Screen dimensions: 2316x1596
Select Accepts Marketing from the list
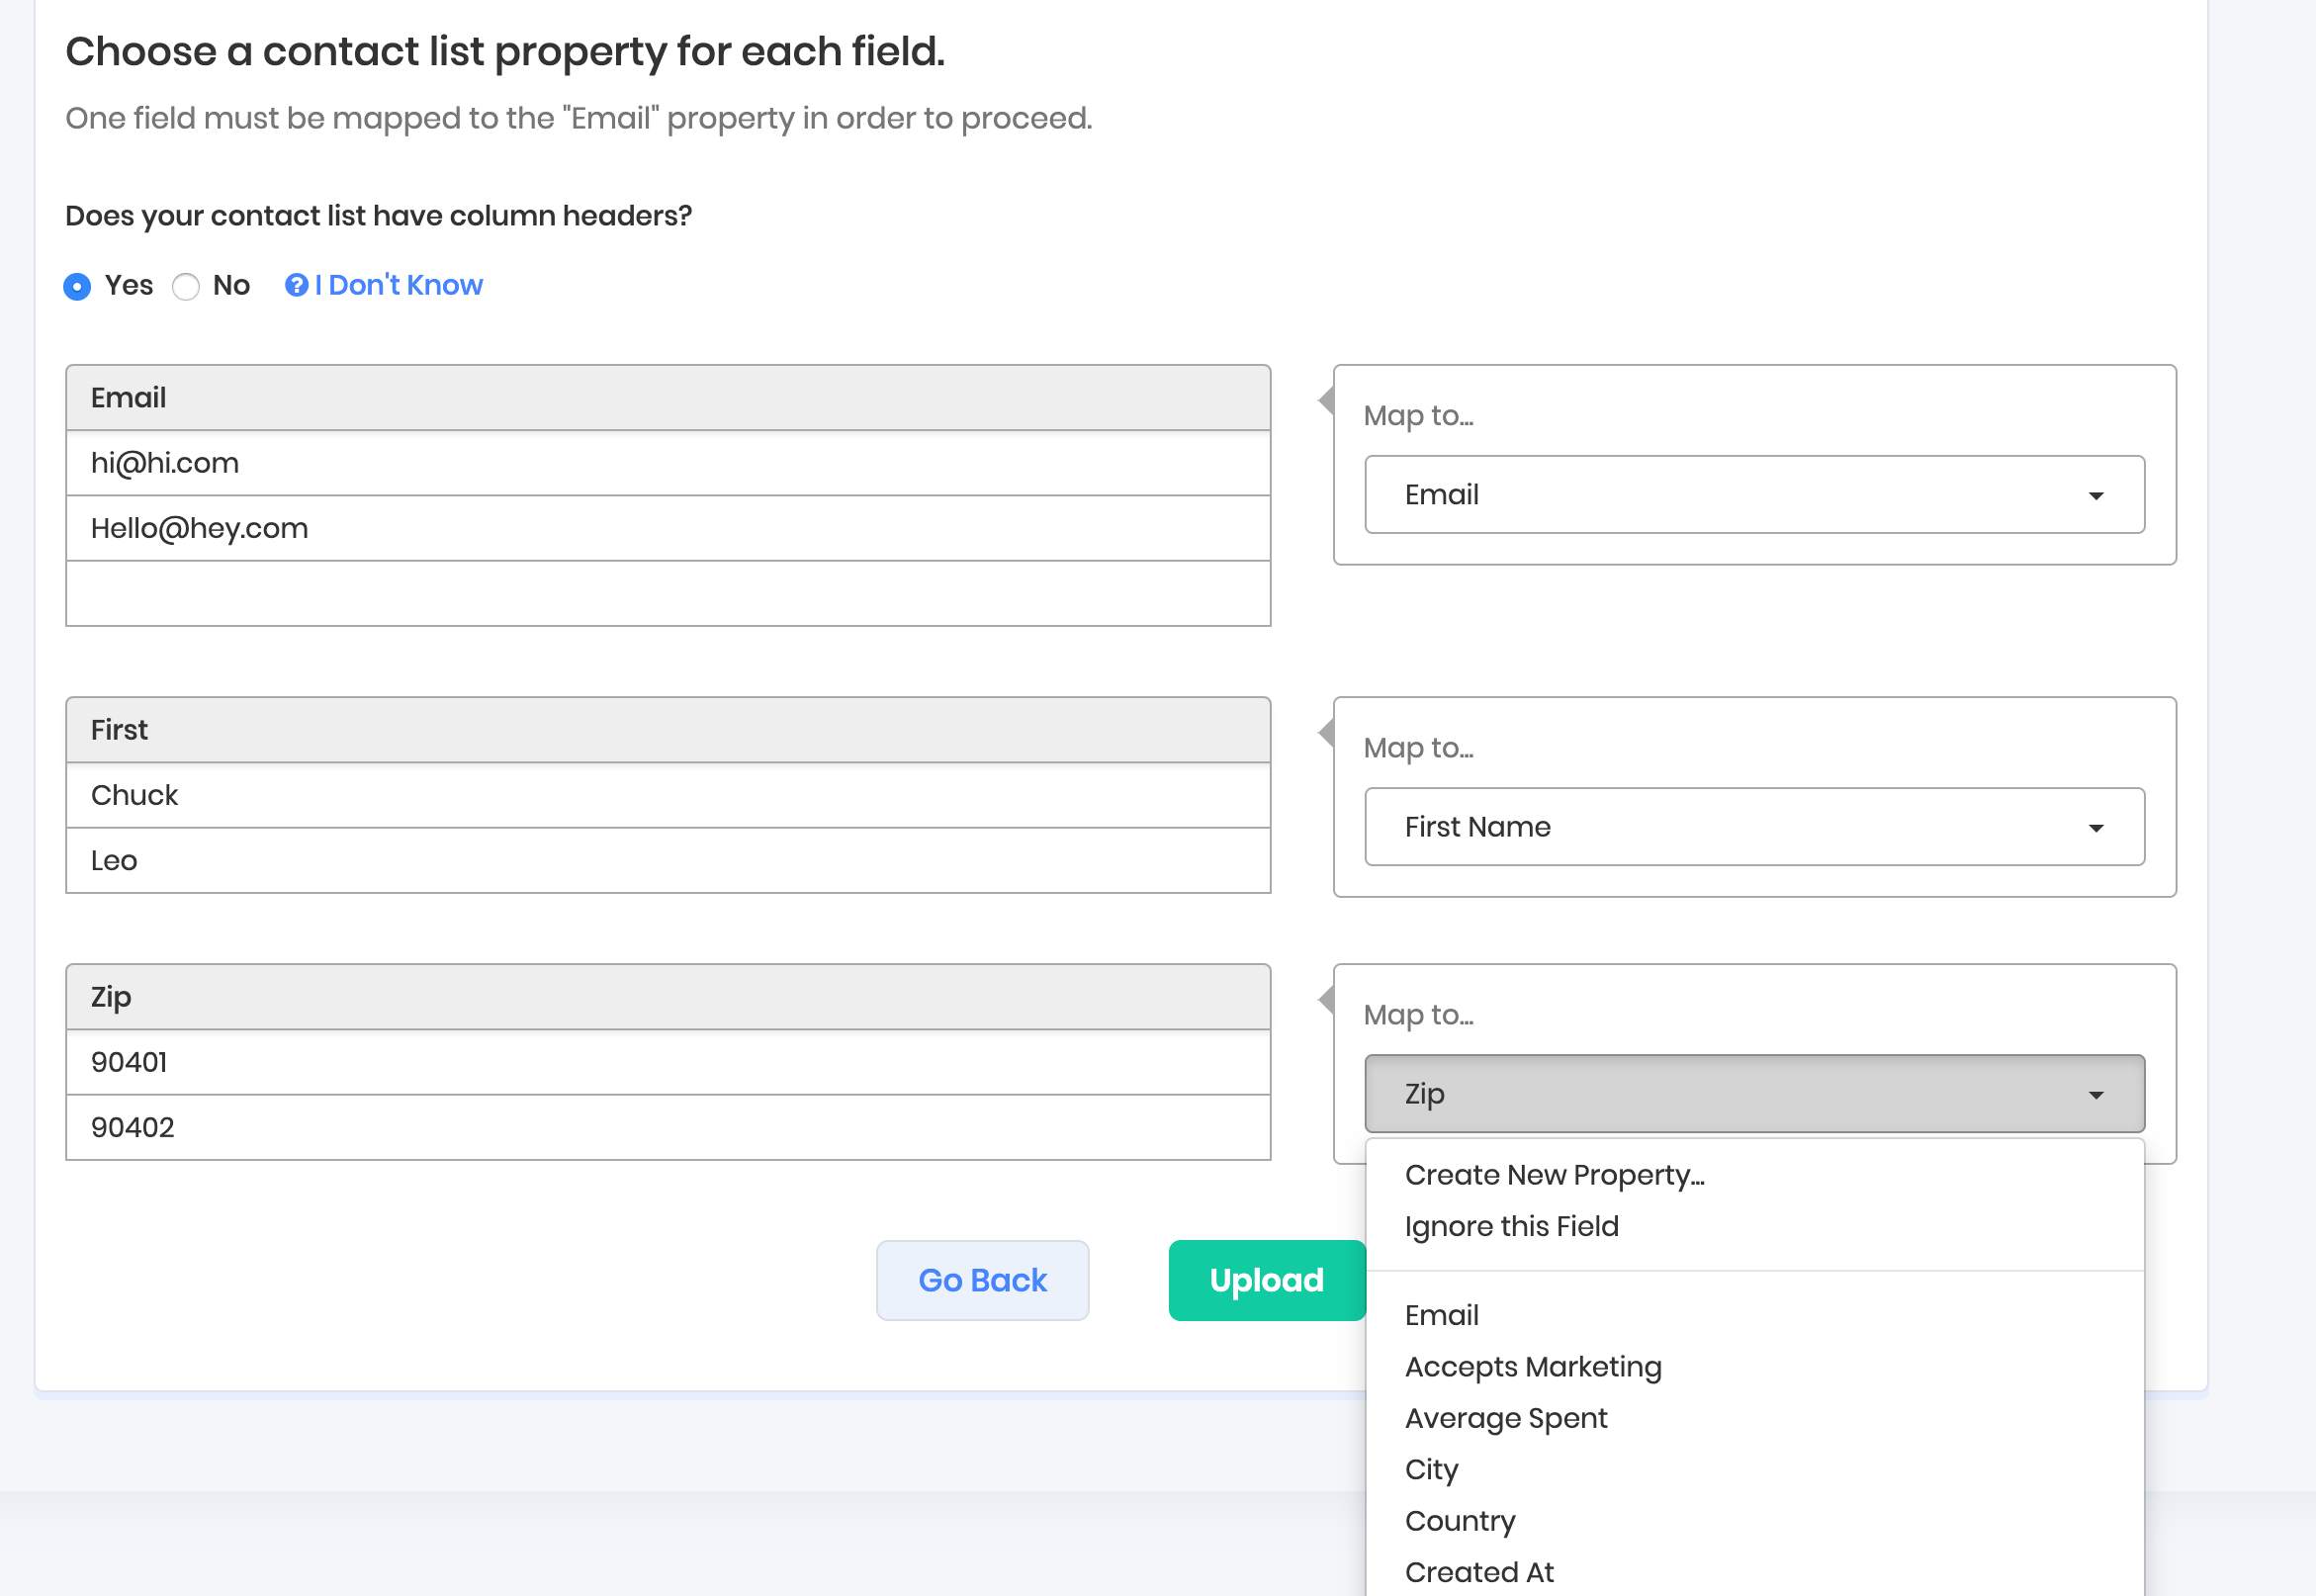point(1532,1367)
